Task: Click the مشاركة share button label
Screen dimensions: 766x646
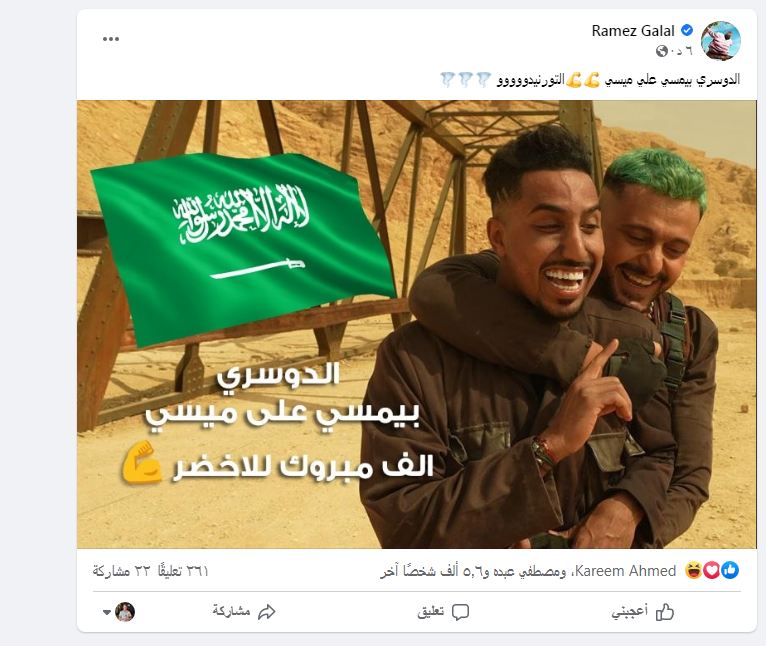Action: coord(231,611)
